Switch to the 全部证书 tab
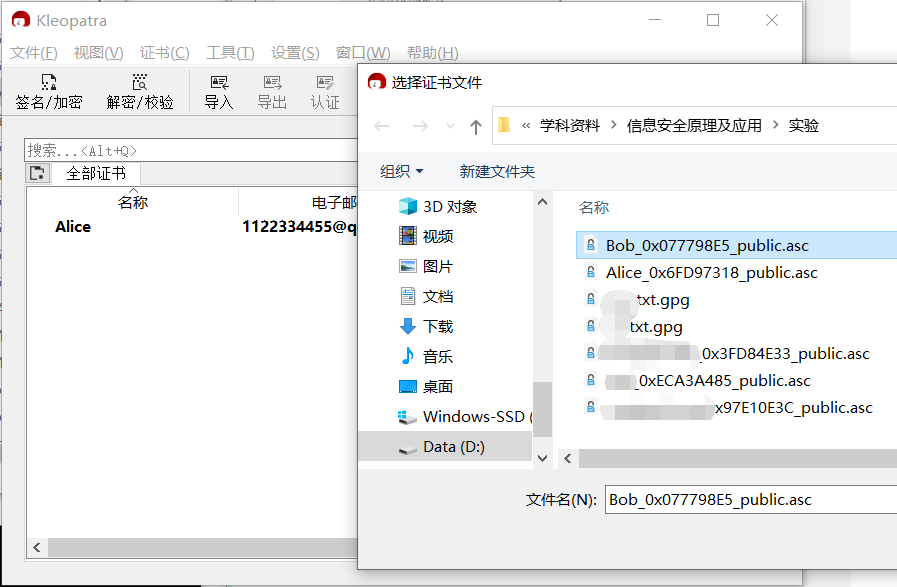897x587 pixels. [96, 173]
